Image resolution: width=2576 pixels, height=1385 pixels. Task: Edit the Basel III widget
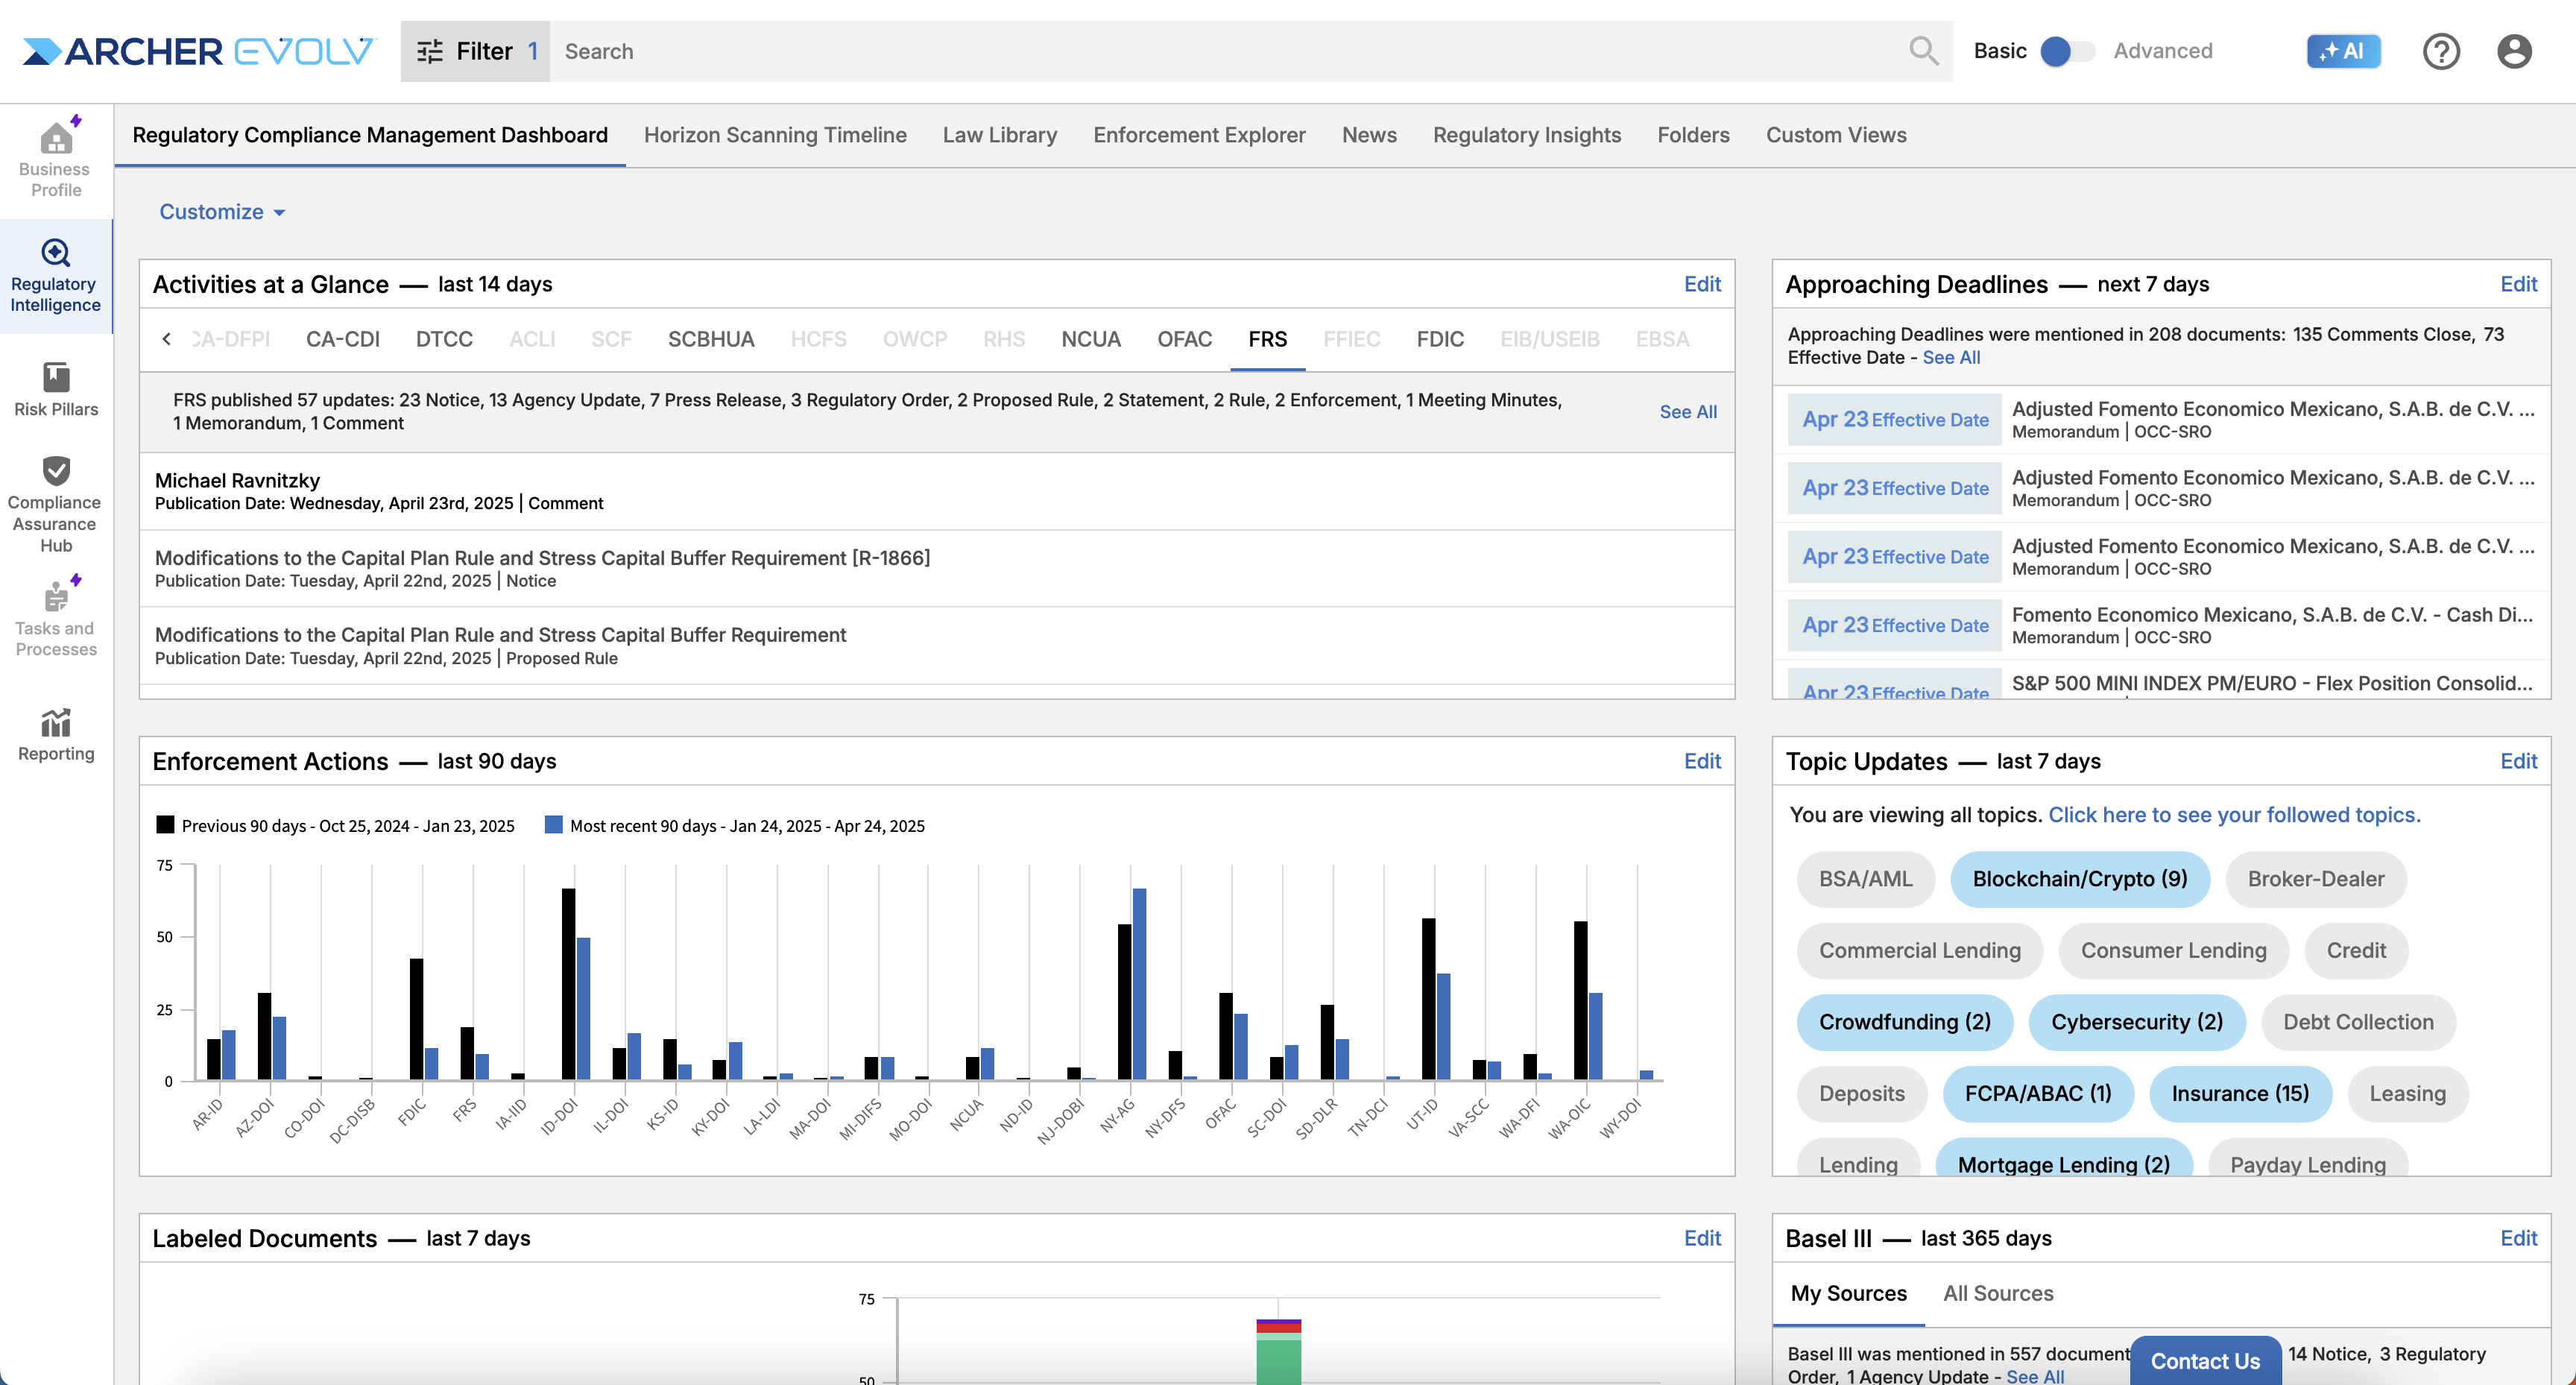coord(2518,1238)
